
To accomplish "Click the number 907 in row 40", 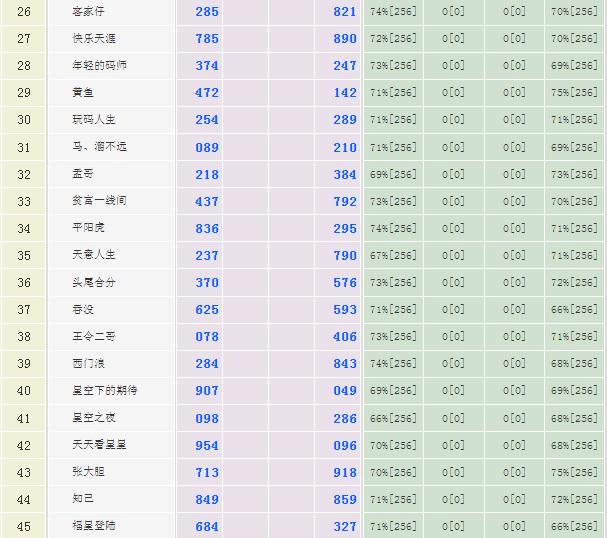I will (207, 391).
